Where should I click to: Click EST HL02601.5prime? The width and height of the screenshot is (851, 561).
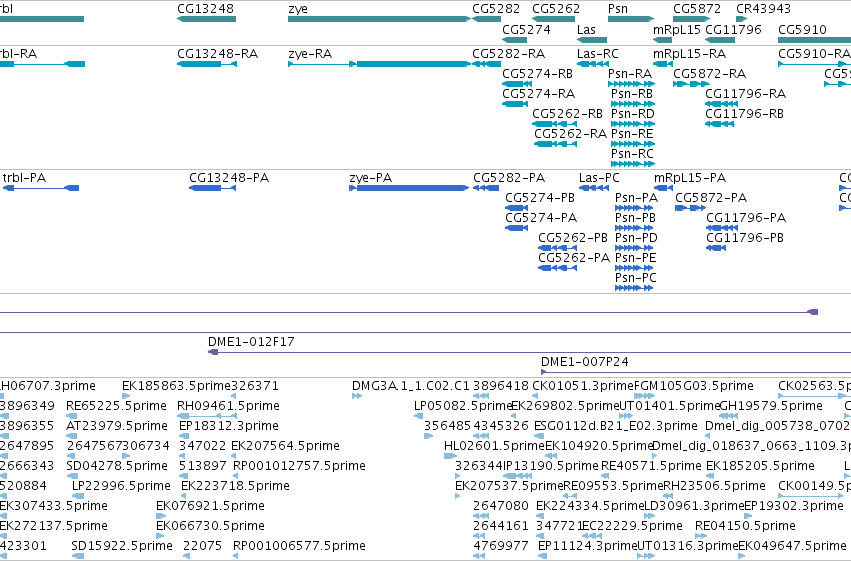click(x=494, y=446)
